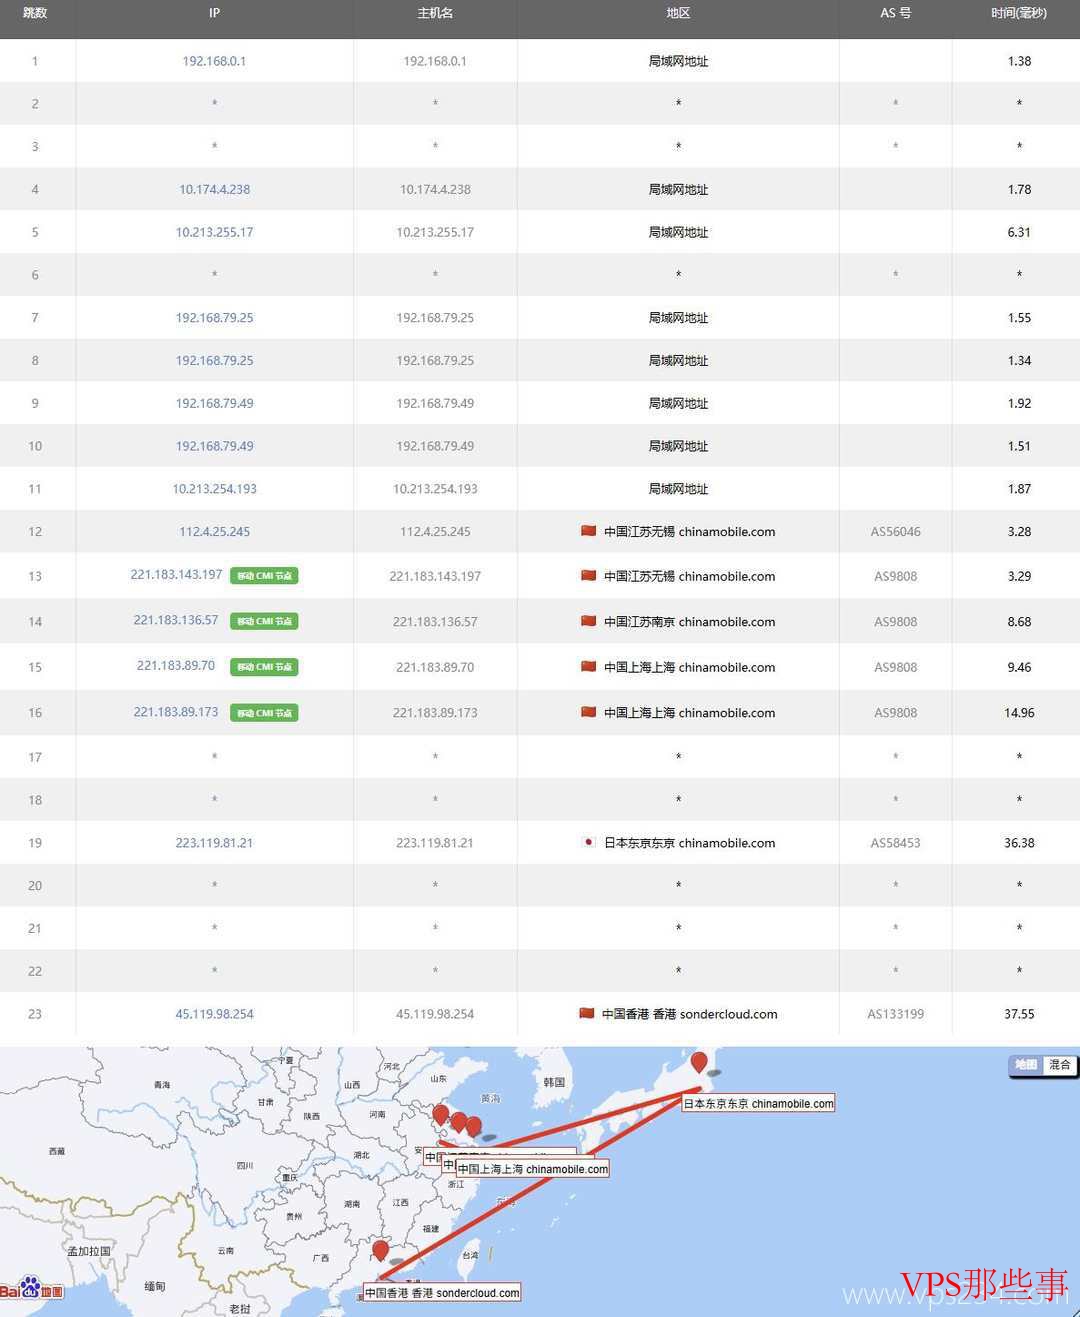Click green CMI badge next to 221.183.89.70
1080x1317 pixels.
pyautogui.click(x=264, y=667)
